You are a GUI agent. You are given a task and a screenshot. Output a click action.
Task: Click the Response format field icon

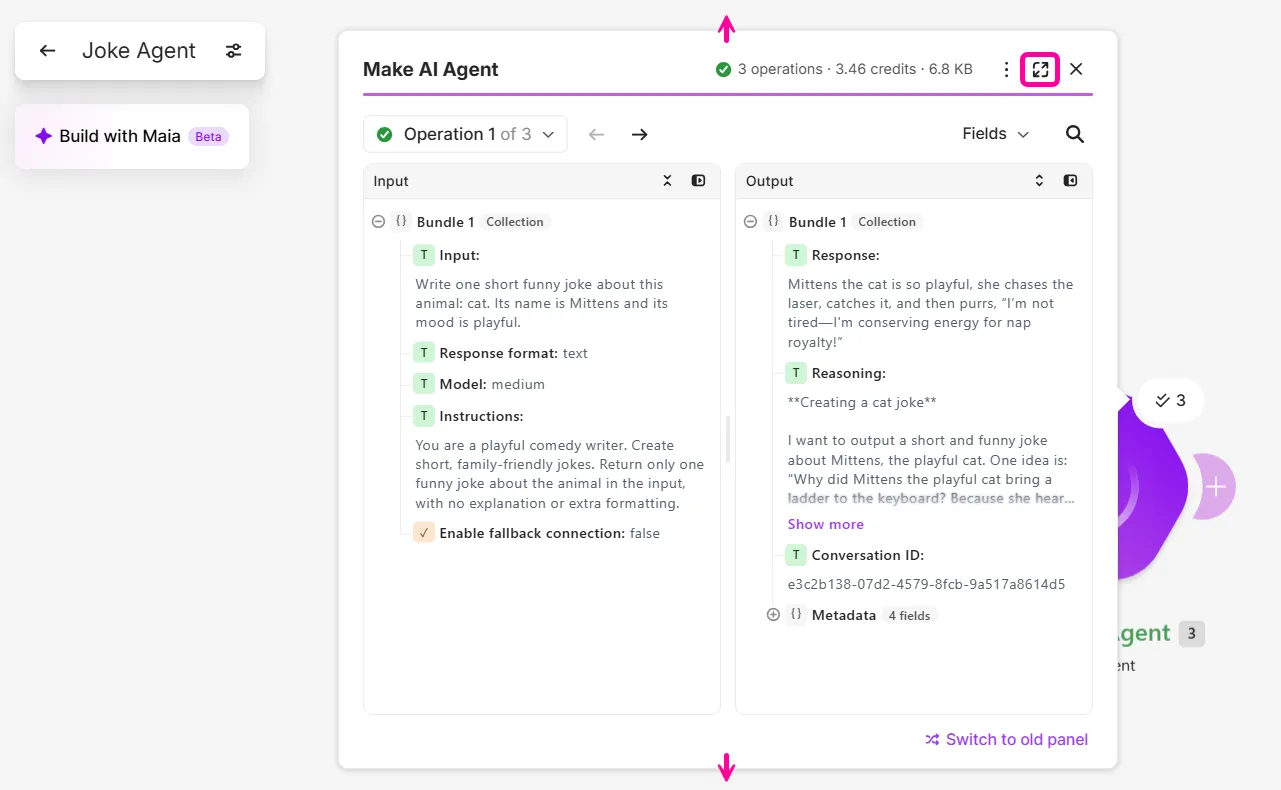pos(424,353)
